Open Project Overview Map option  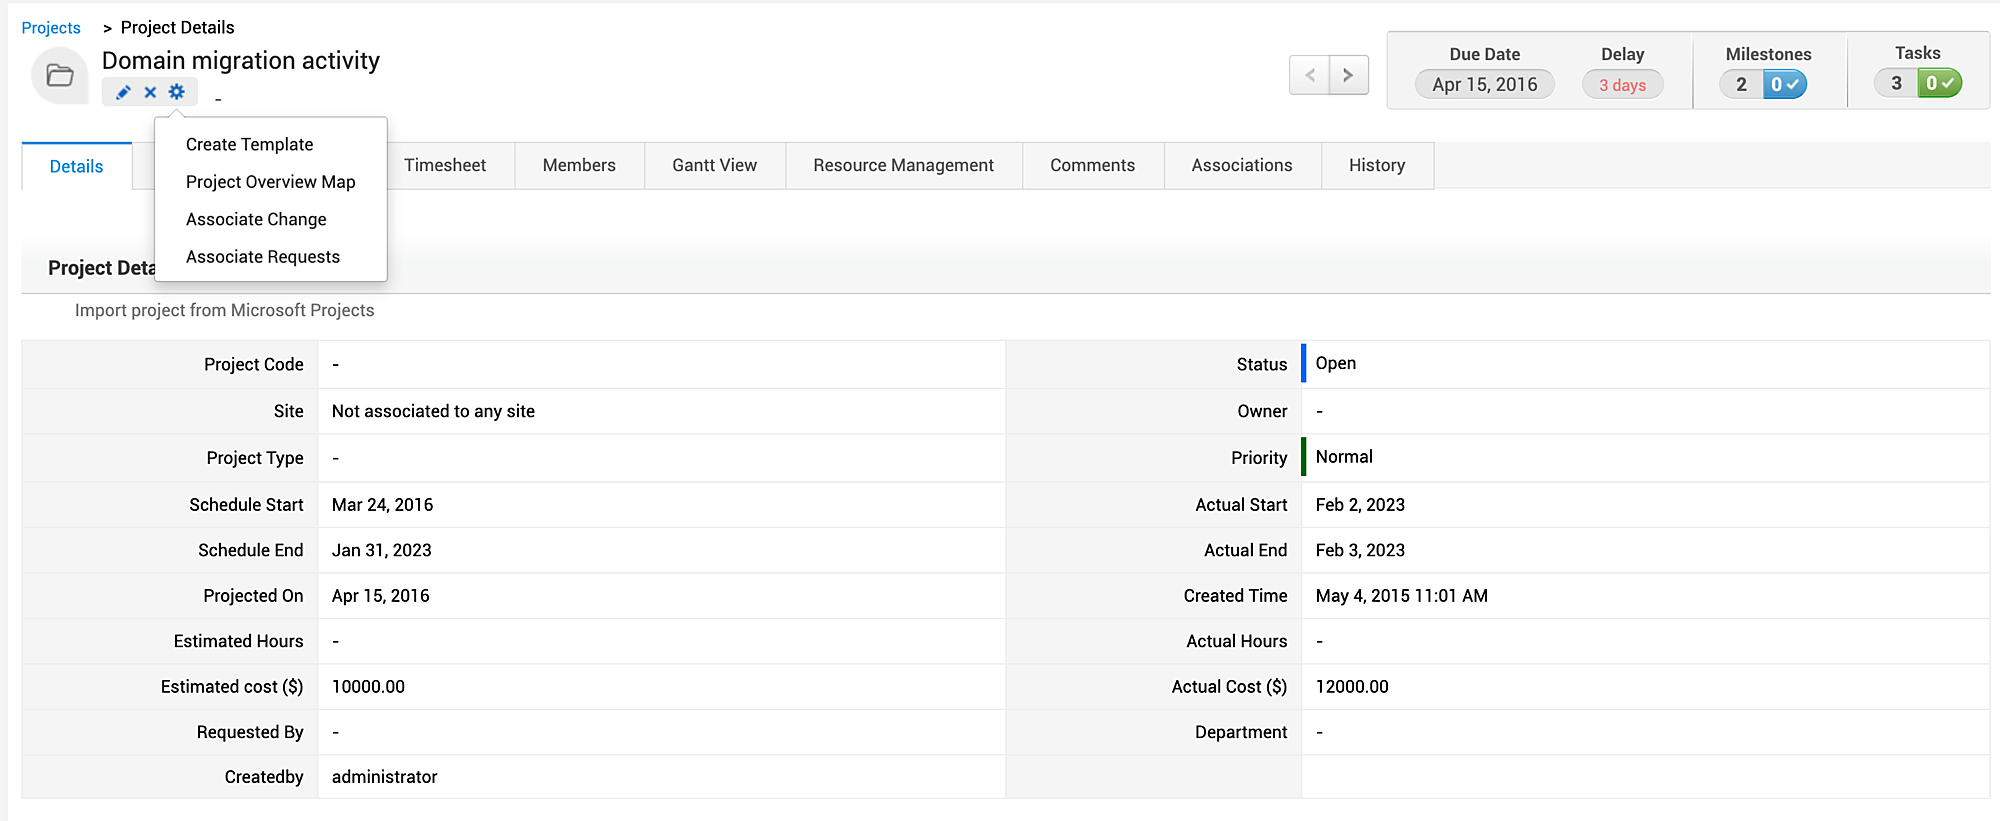(x=270, y=182)
